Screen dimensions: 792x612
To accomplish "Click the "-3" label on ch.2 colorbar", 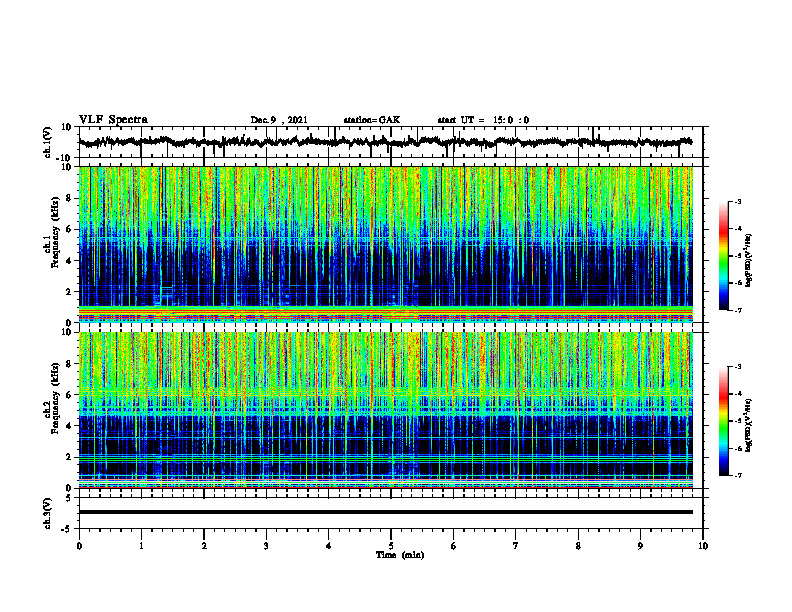I will 738,367.
